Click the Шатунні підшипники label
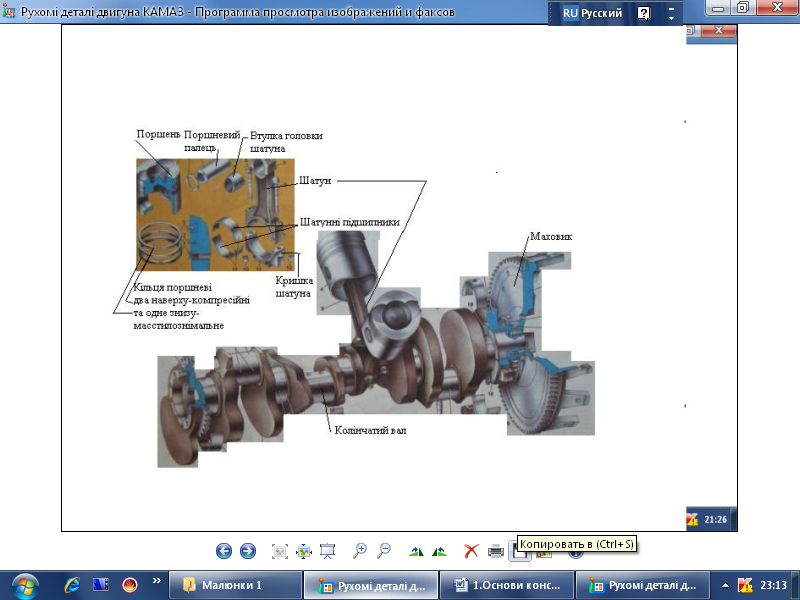Screen dimensions: 800x600 (x=349, y=222)
